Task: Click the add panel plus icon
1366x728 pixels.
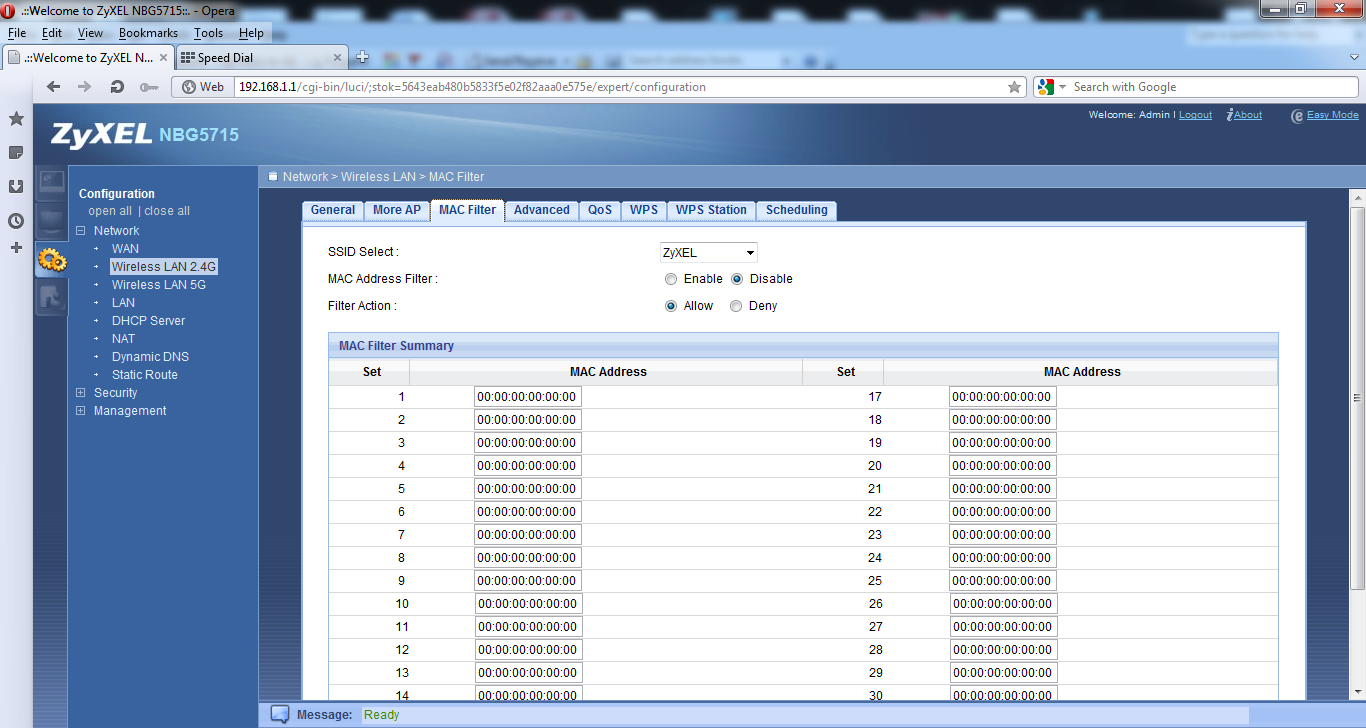Action: (16, 247)
